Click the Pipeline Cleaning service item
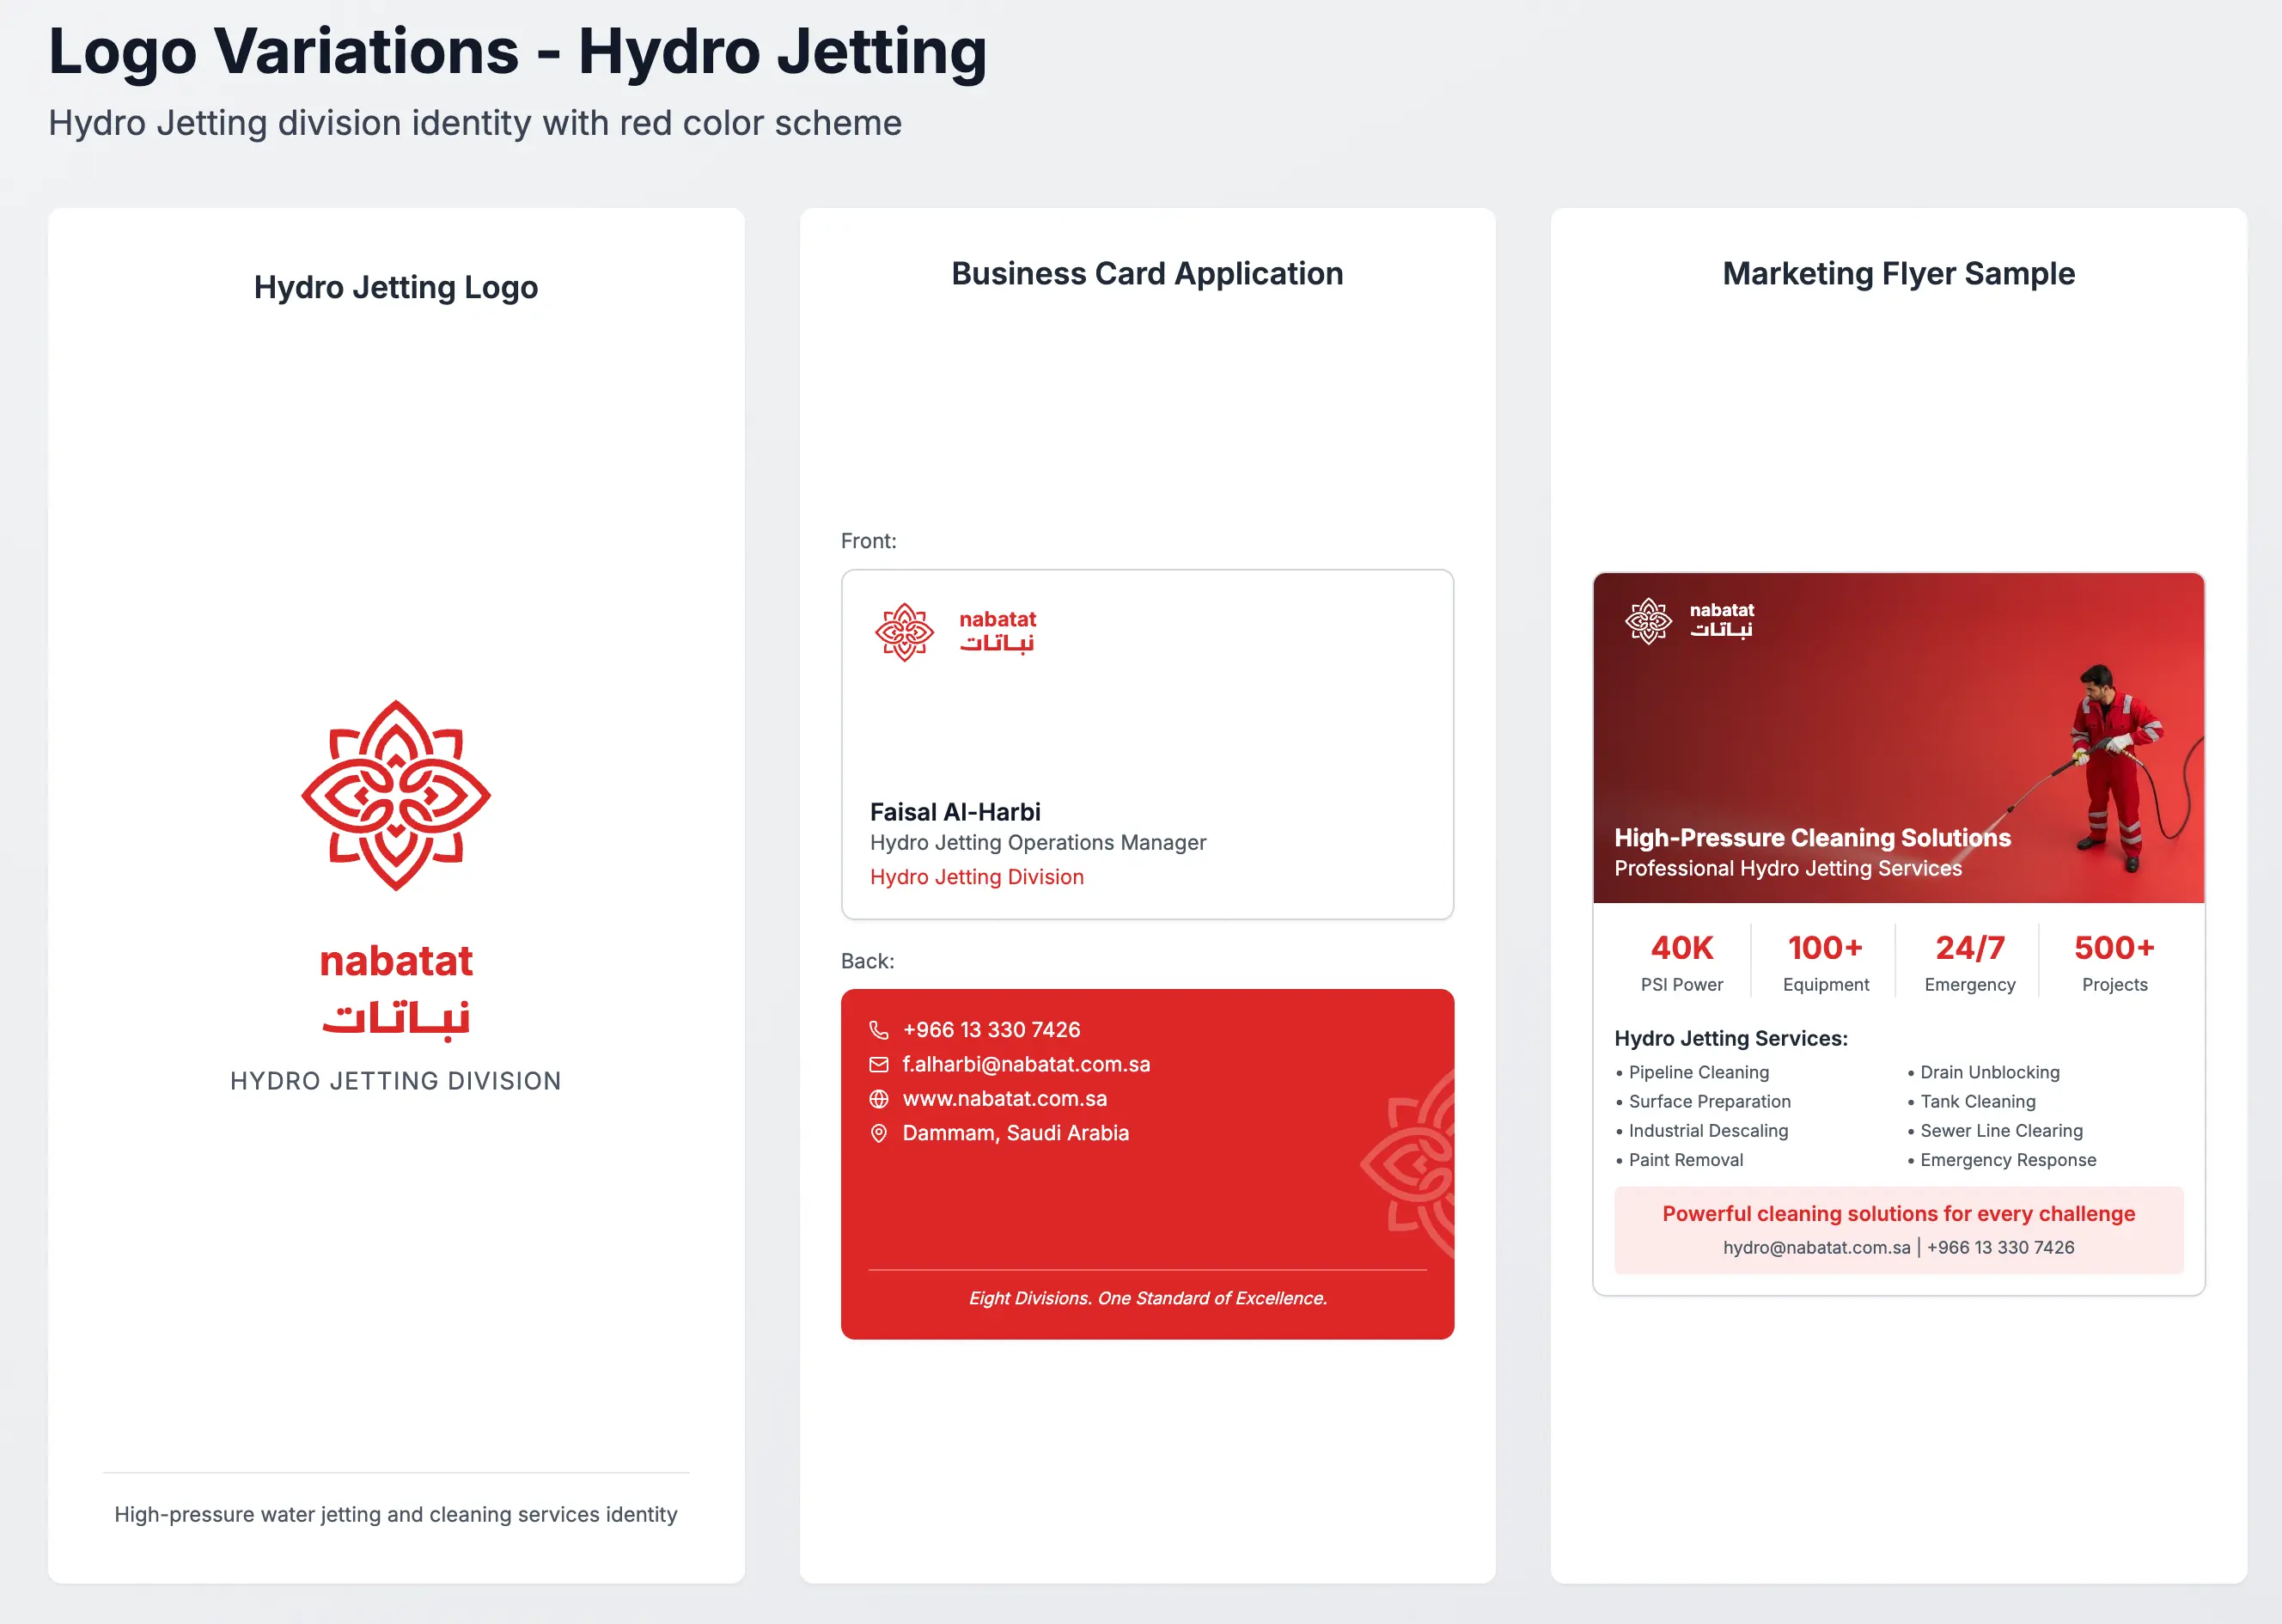 tap(1698, 1072)
